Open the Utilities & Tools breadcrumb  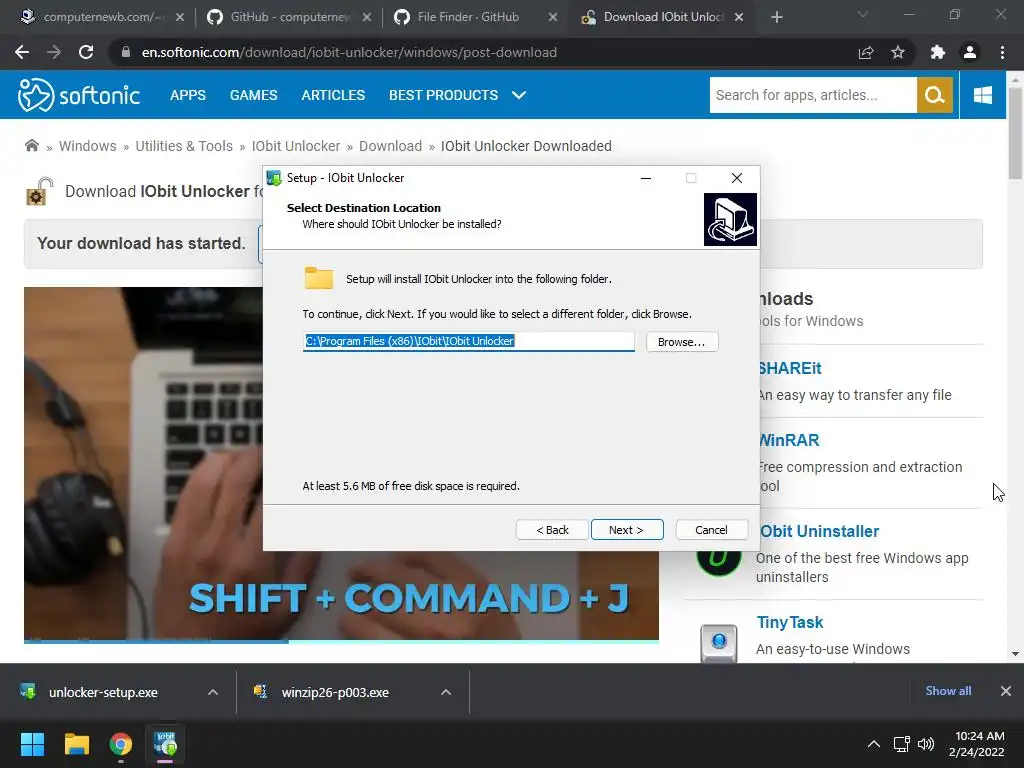[184, 146]
